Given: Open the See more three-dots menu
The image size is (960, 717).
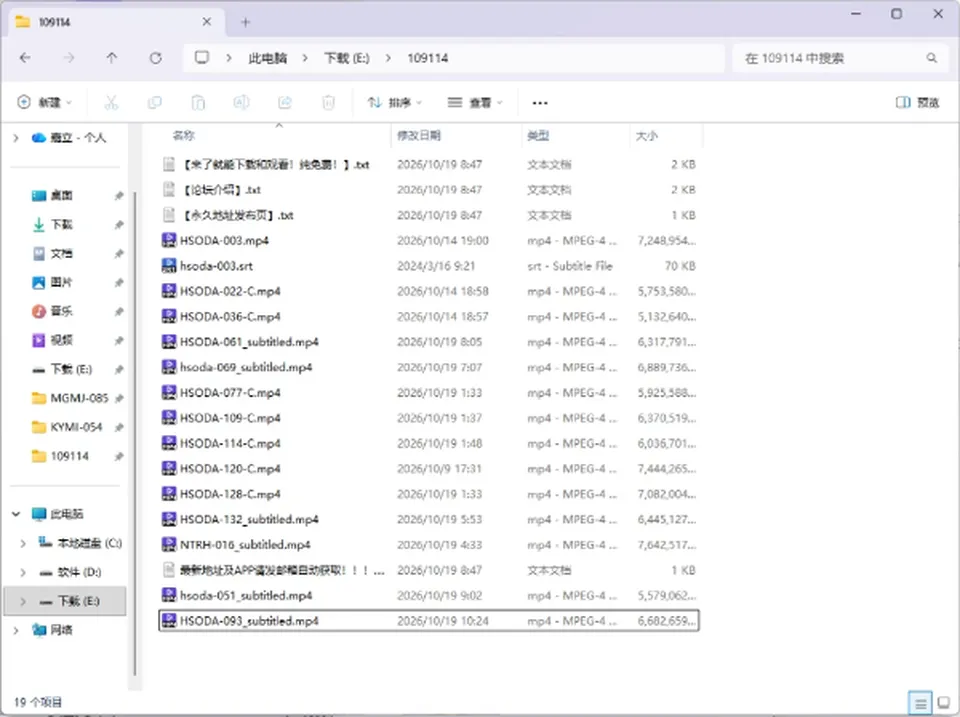Looking at the screenshot, I should (540, 103).
